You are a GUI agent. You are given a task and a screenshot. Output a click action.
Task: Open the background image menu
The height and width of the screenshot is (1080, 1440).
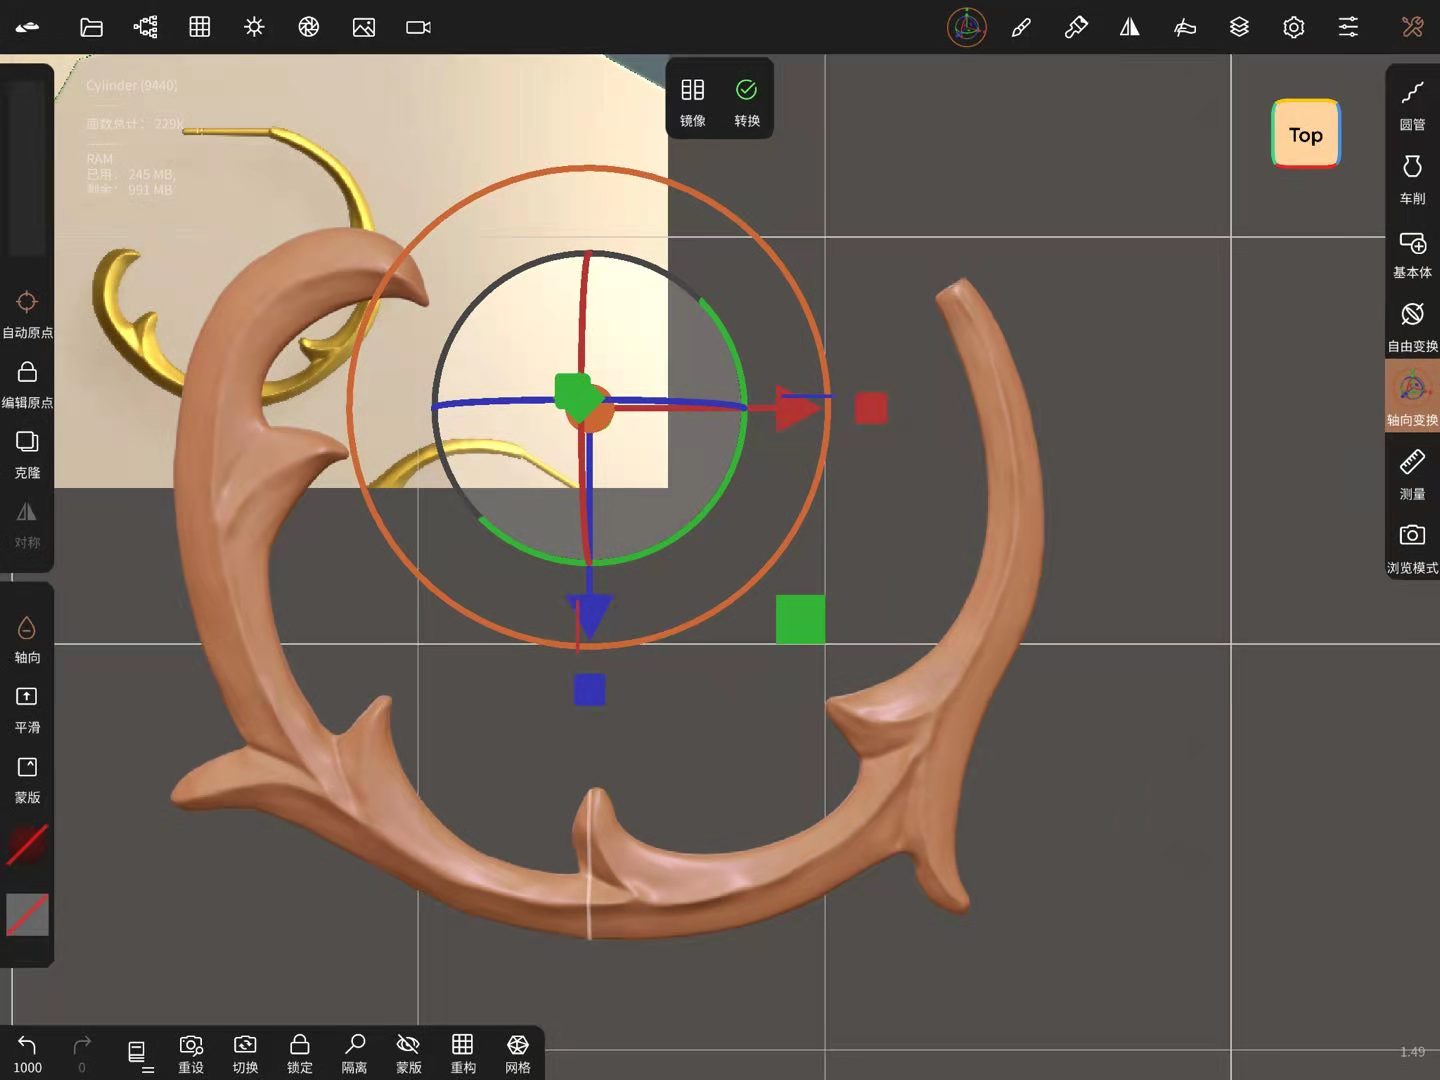click(364, 27)
